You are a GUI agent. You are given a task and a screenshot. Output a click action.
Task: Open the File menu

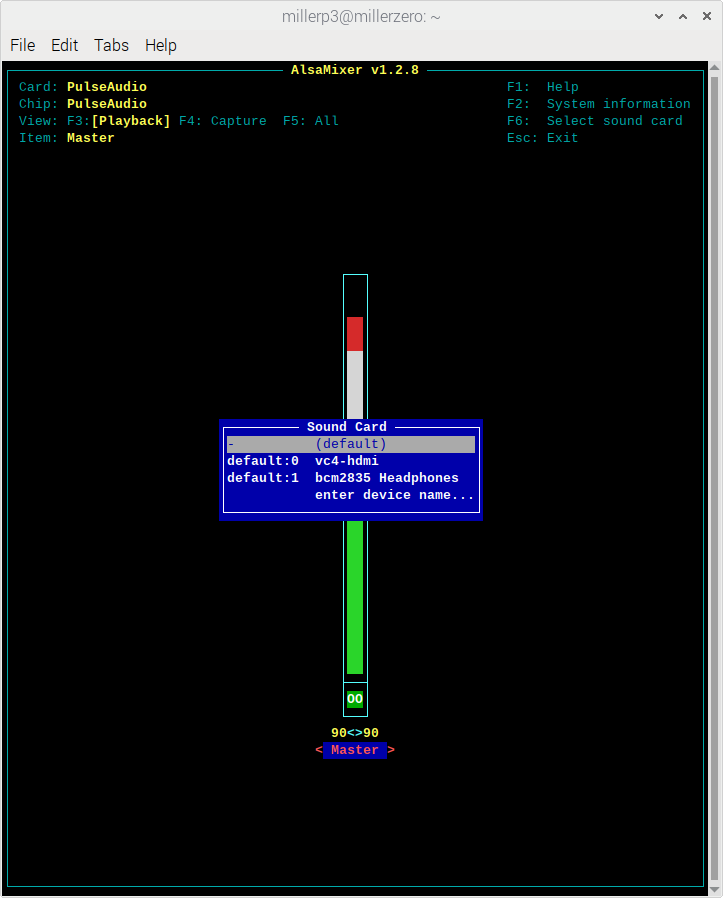[x=22, y=45]
